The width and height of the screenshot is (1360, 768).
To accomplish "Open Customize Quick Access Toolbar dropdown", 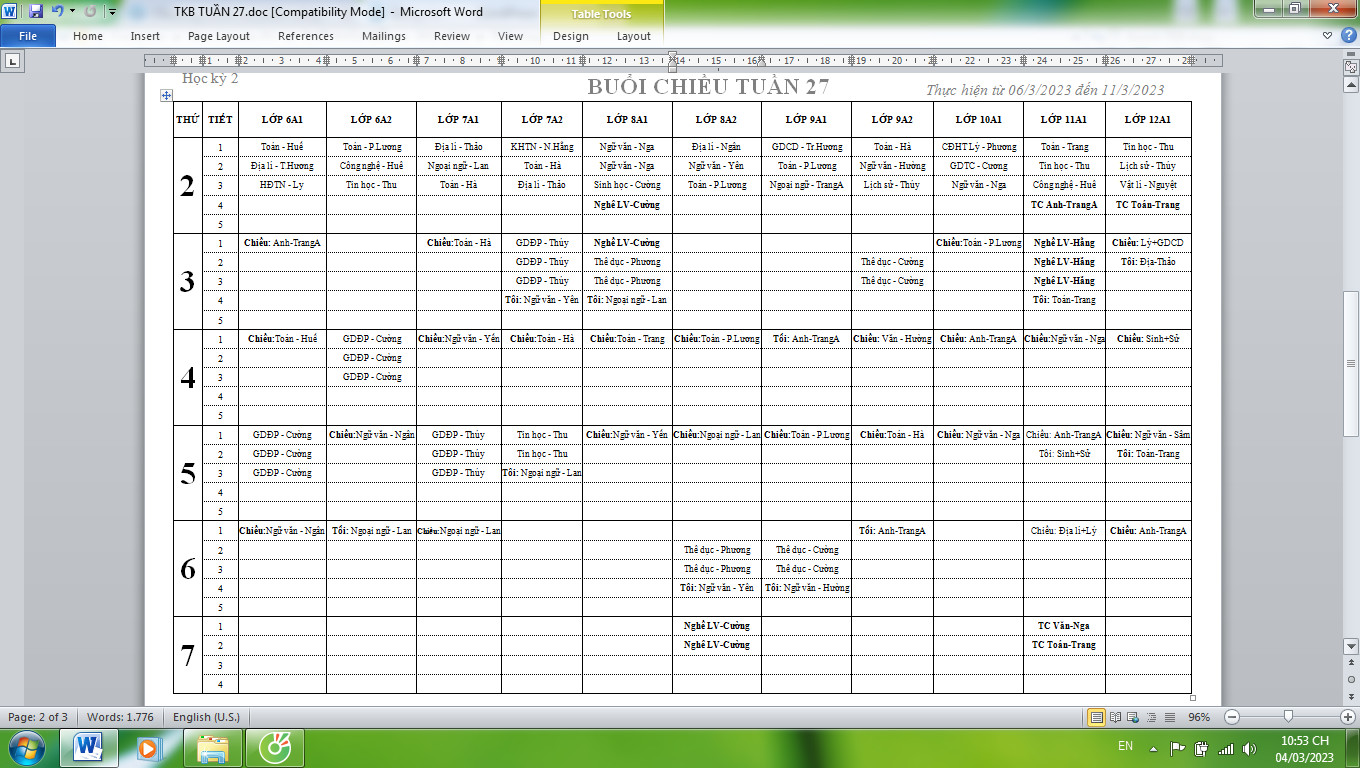I will pos(111,12).
